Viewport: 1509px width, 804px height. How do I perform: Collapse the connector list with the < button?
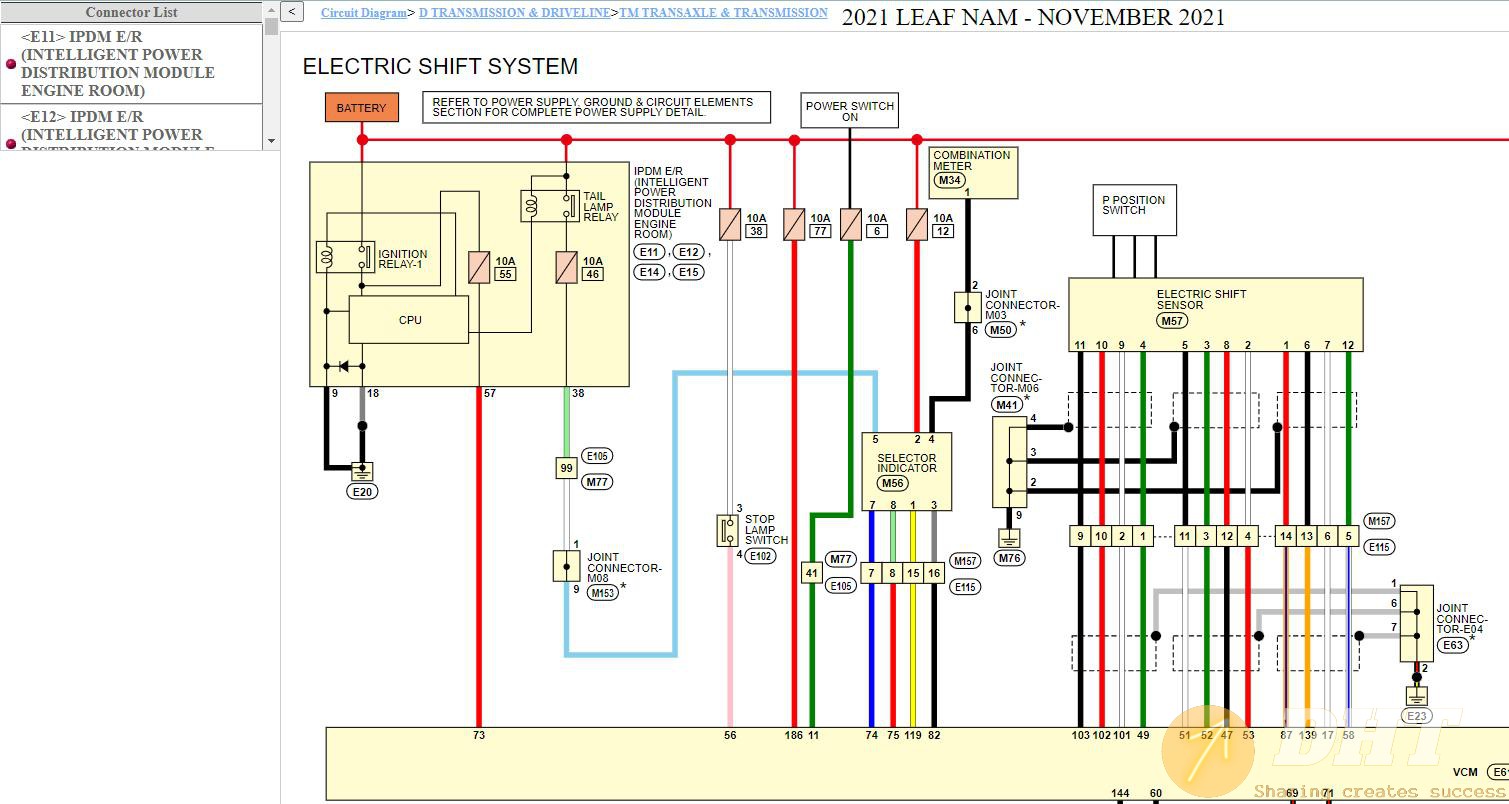click(292, 12)
